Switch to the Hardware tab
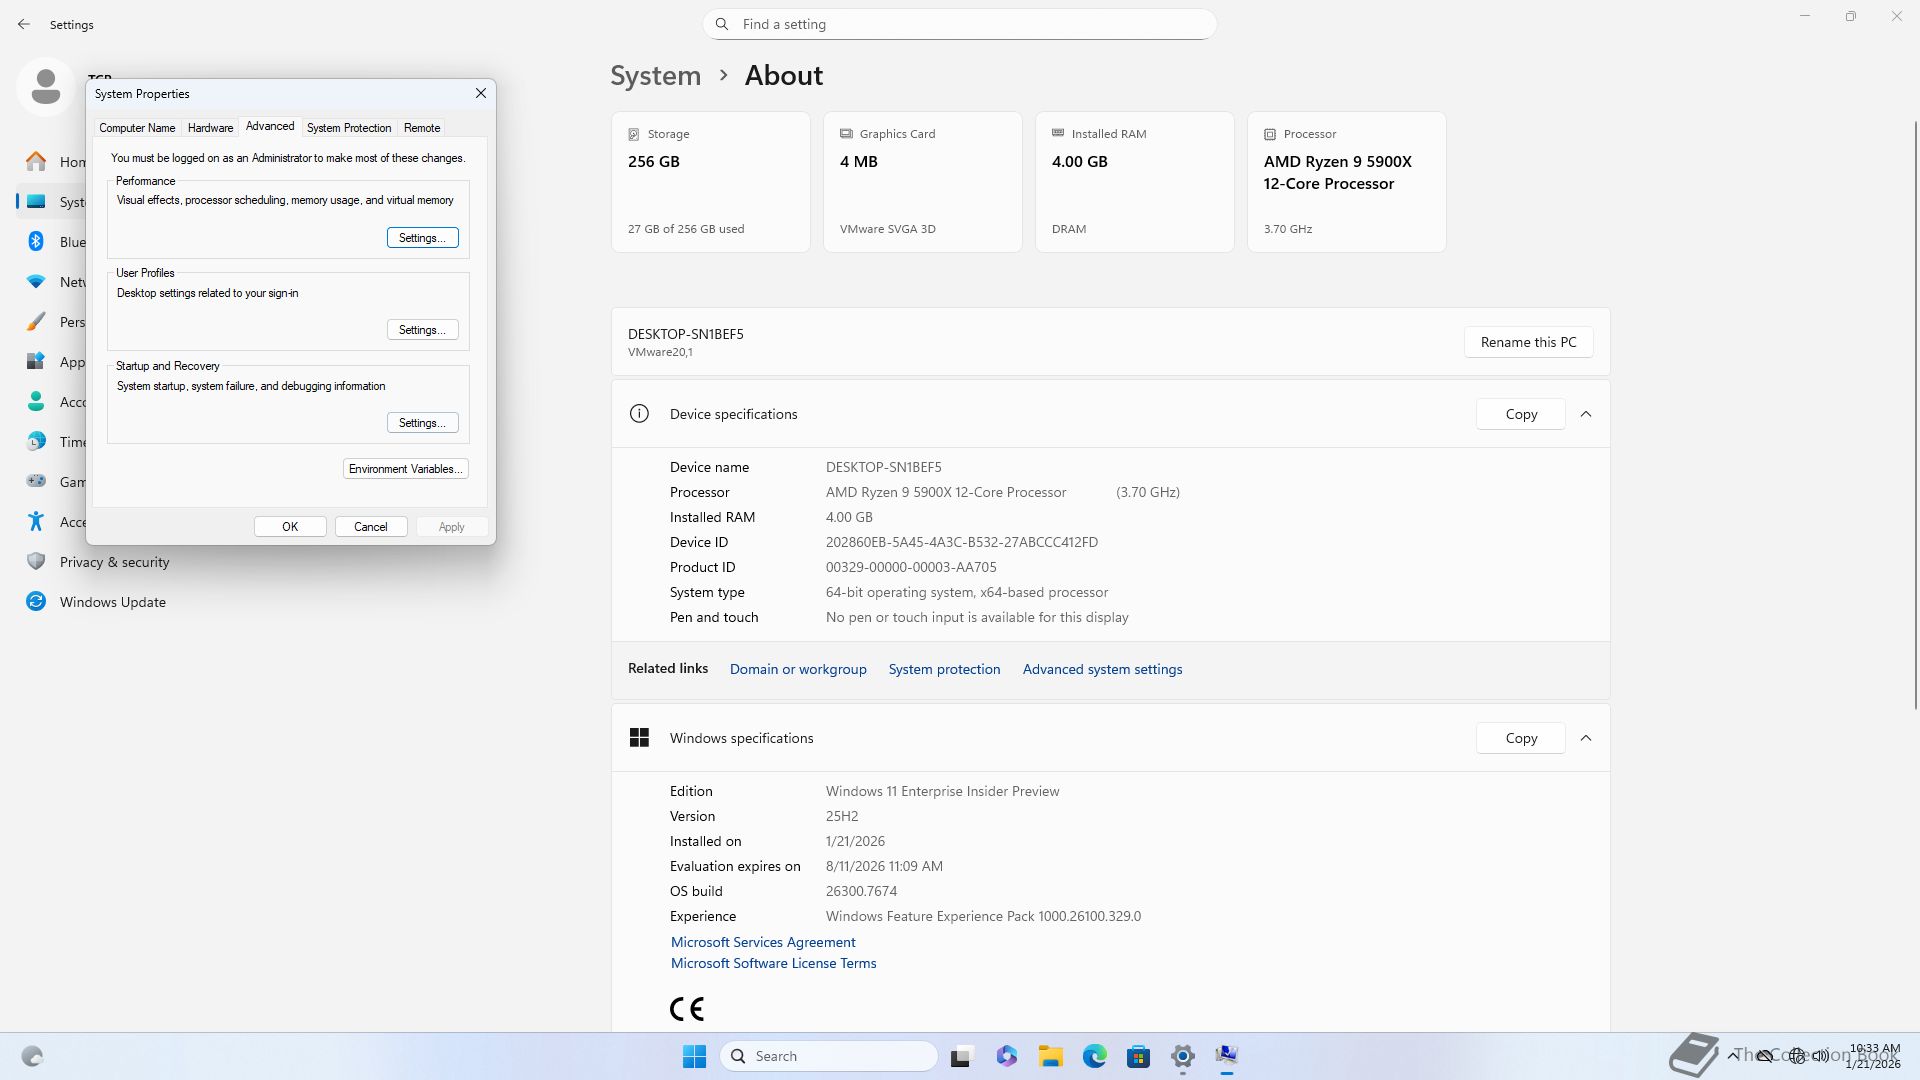 [210, 128]
